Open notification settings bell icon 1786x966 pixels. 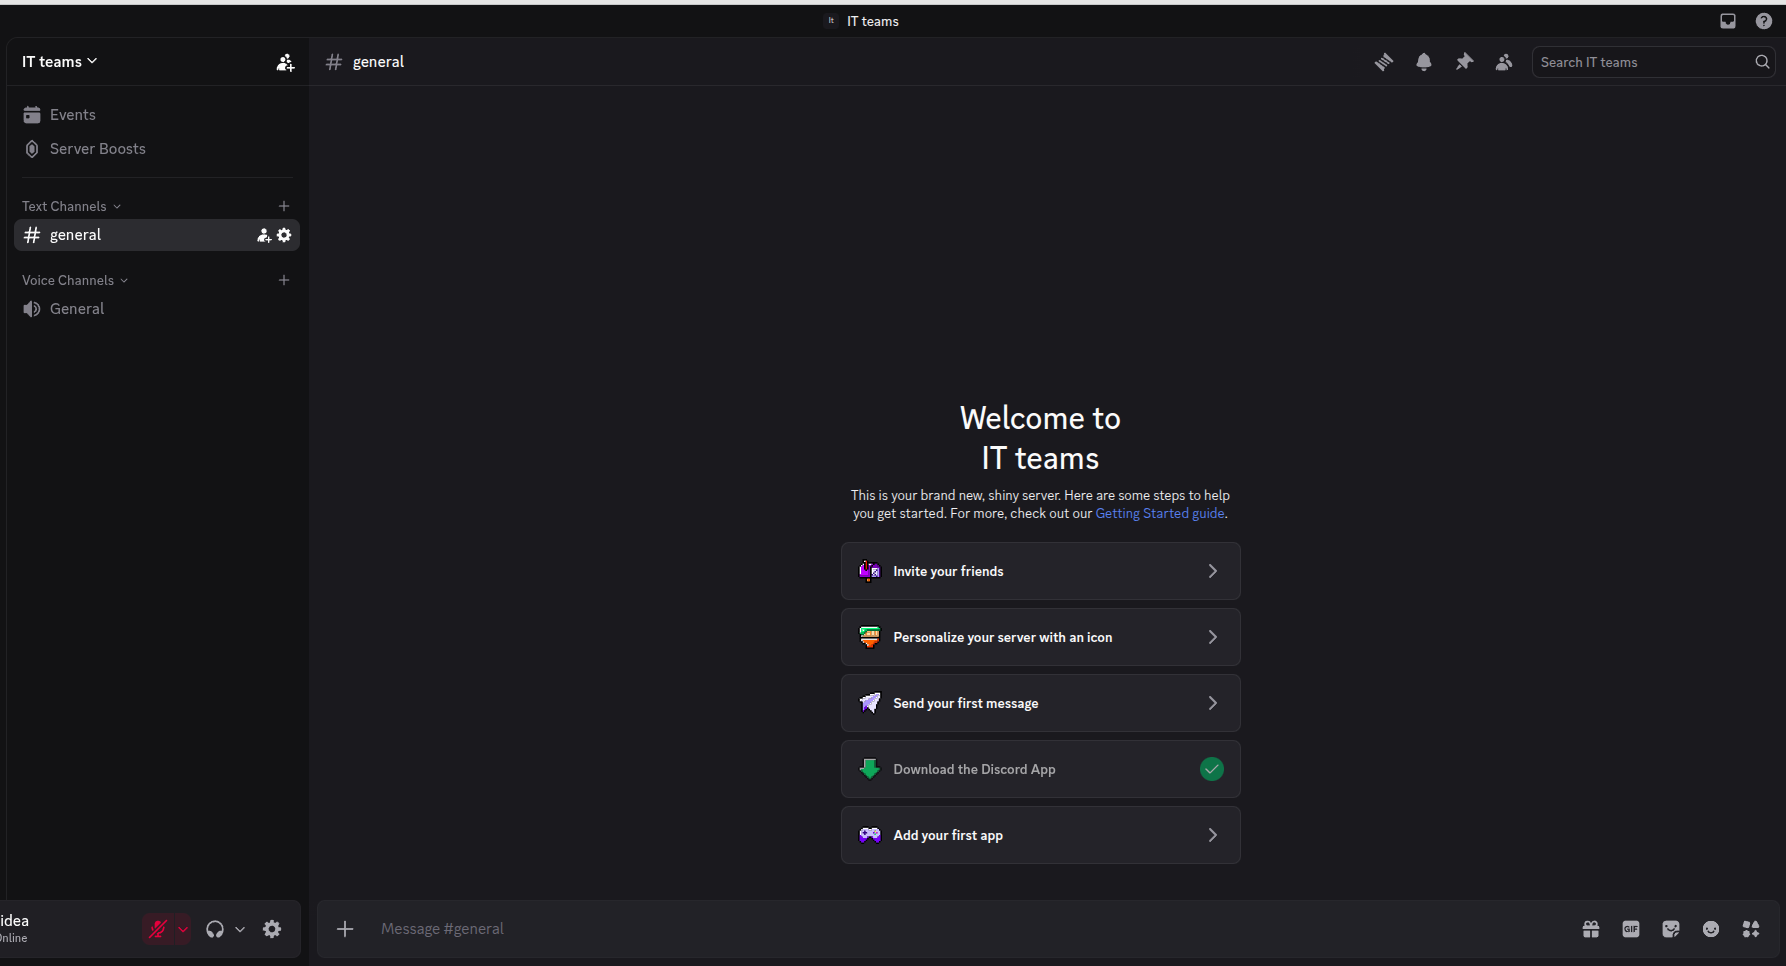click(x=1424, y=62)
